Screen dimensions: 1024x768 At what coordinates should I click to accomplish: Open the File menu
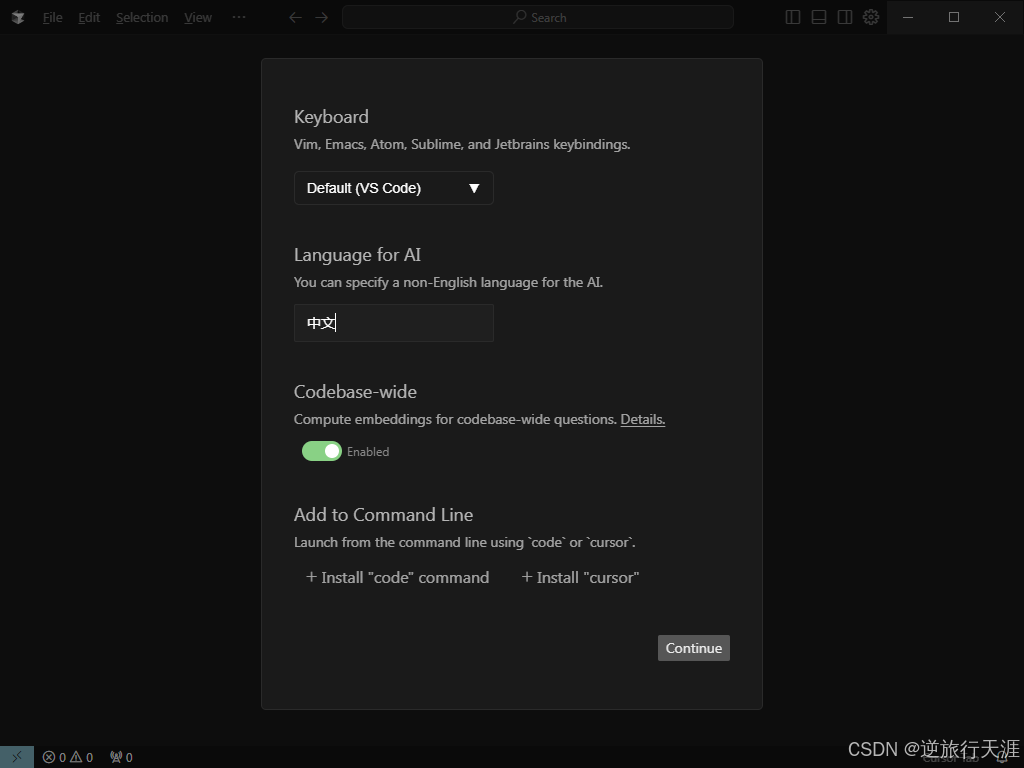click(x=53, y=18)
